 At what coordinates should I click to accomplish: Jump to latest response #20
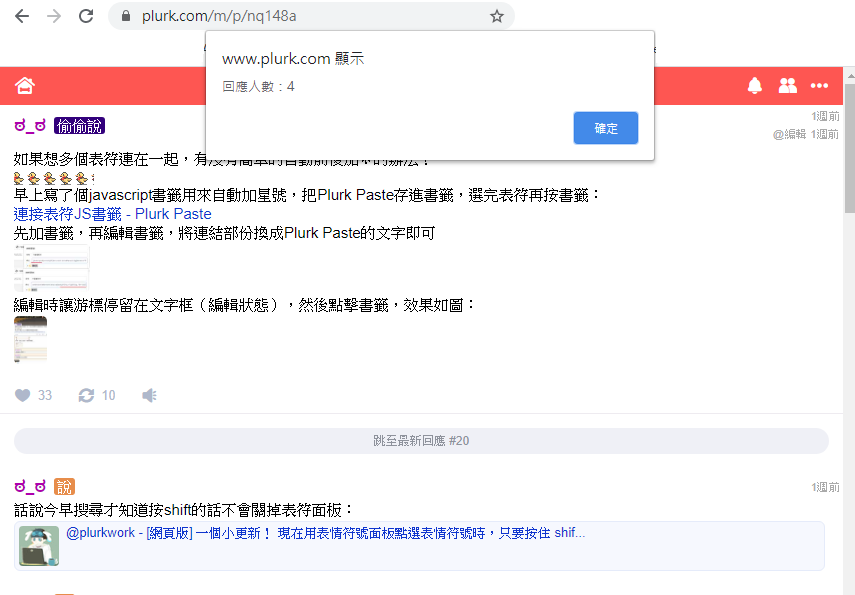pyautogui.click(x=421, y=441)
